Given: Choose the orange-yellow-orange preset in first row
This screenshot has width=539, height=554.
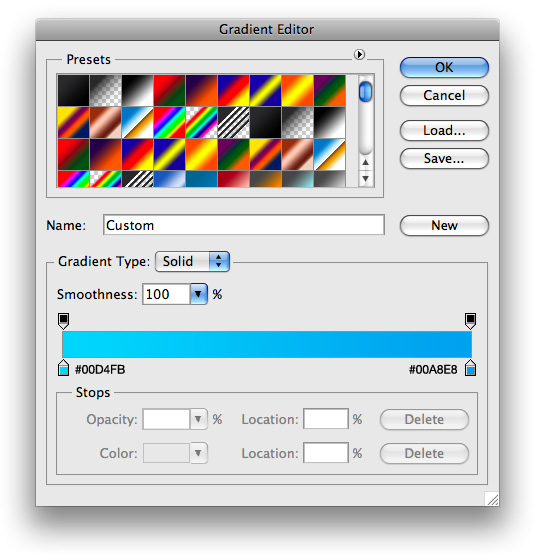Looking at the screenshot, I should click(x=297, y=90).
